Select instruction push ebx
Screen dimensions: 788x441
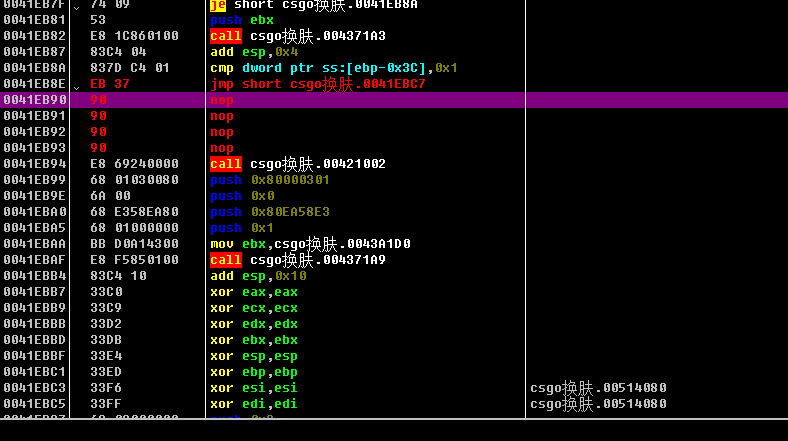coord(242,20)
